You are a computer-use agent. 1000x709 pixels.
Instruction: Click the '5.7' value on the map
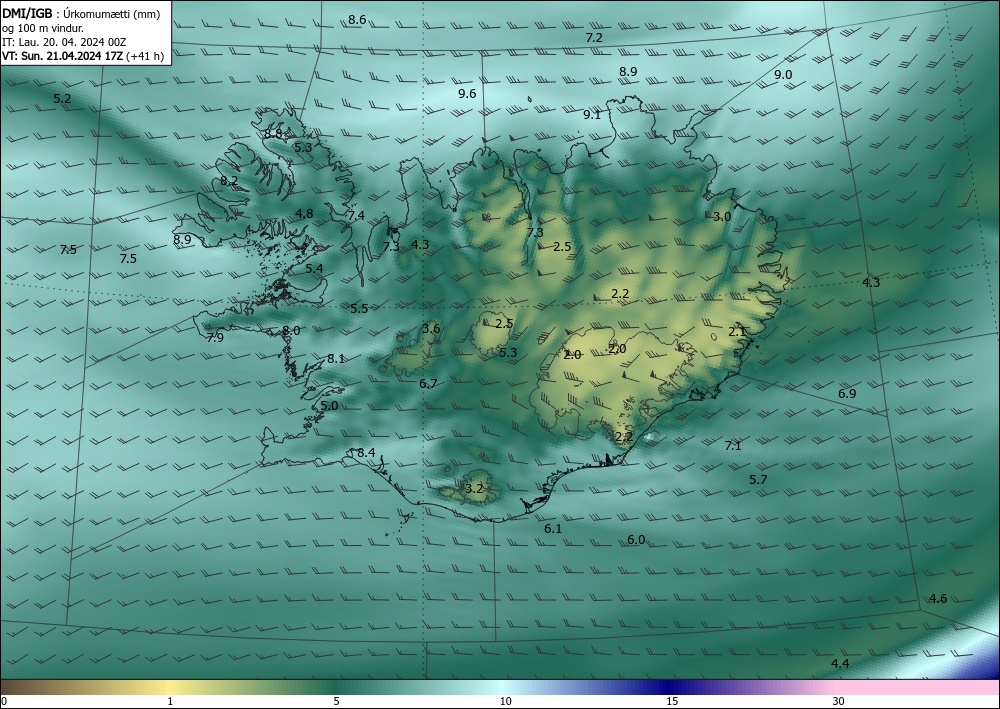point(758,479)
